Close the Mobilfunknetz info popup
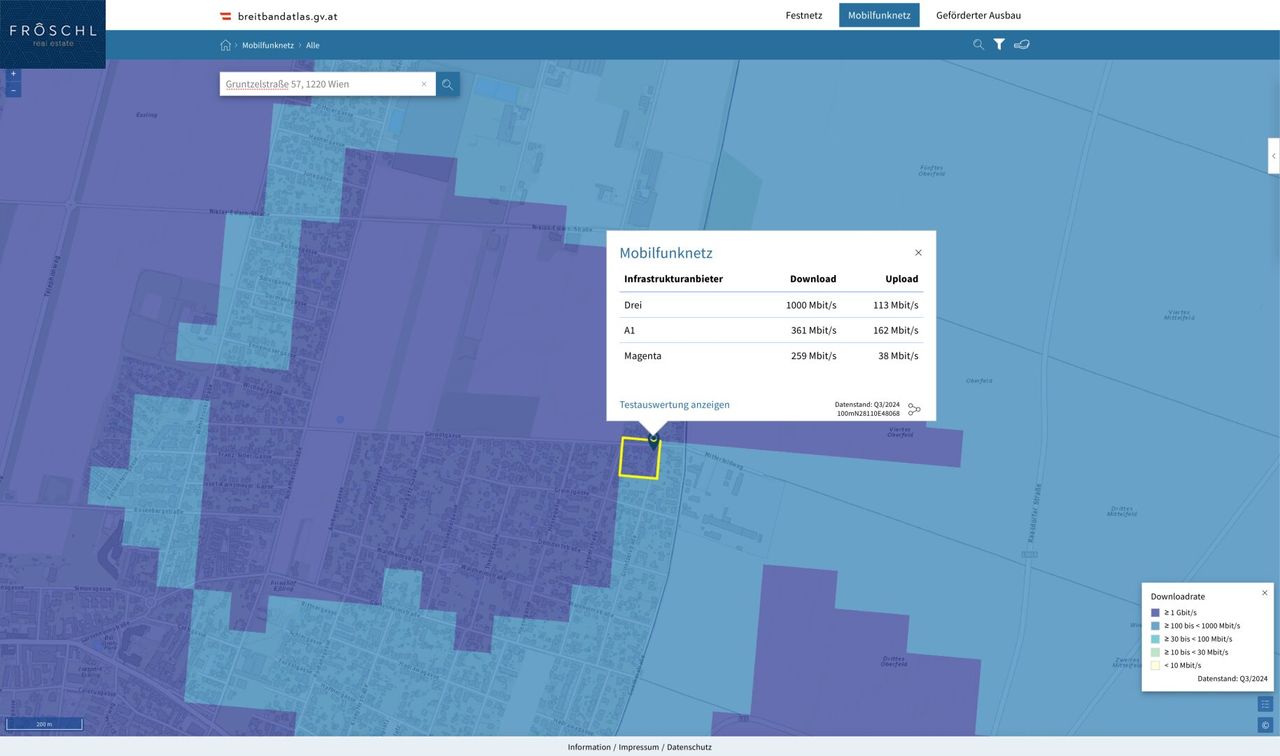The width and height of the screenshot is (1280, 756). (x=918, y=253)
